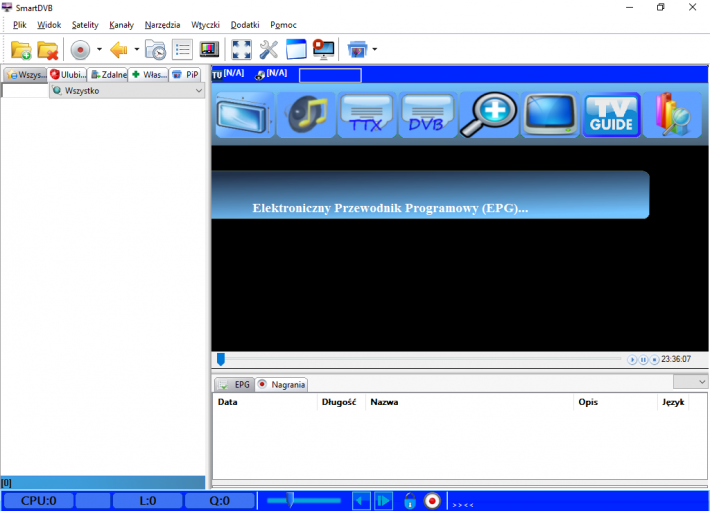Switch to the Zdalne tab

[x=108, y=75]
